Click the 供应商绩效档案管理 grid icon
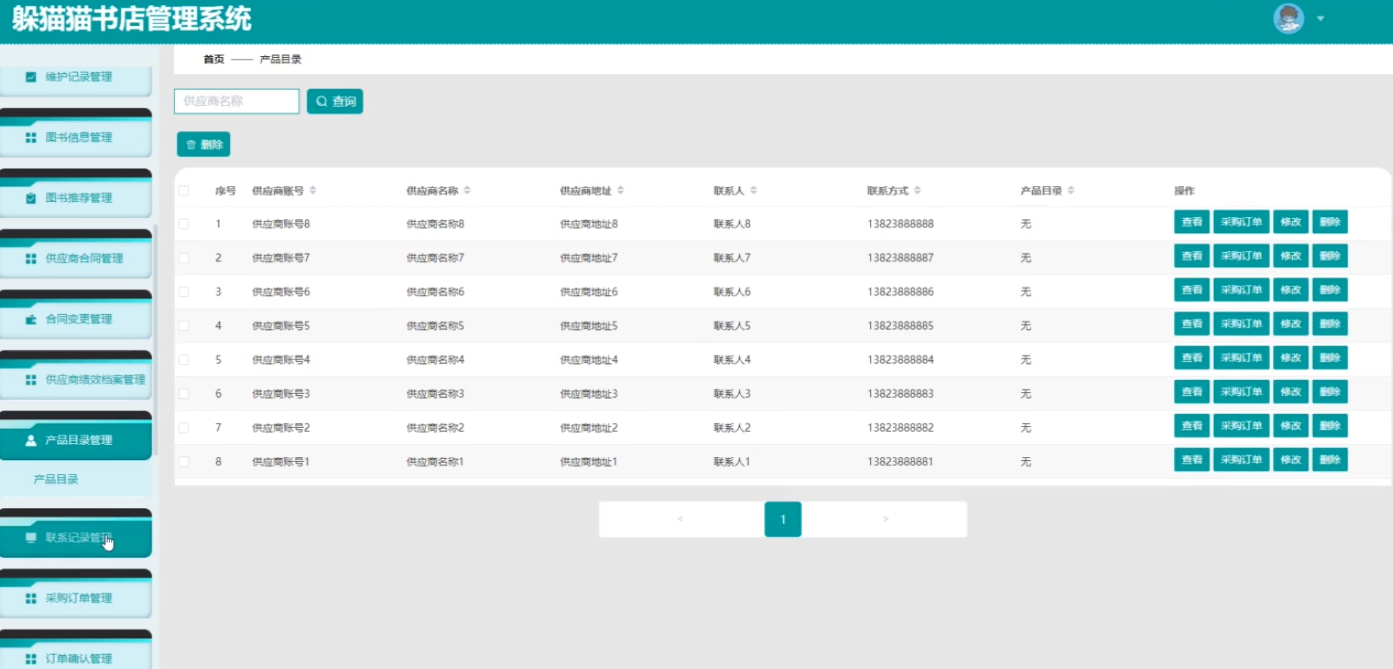 coord(31,380)
